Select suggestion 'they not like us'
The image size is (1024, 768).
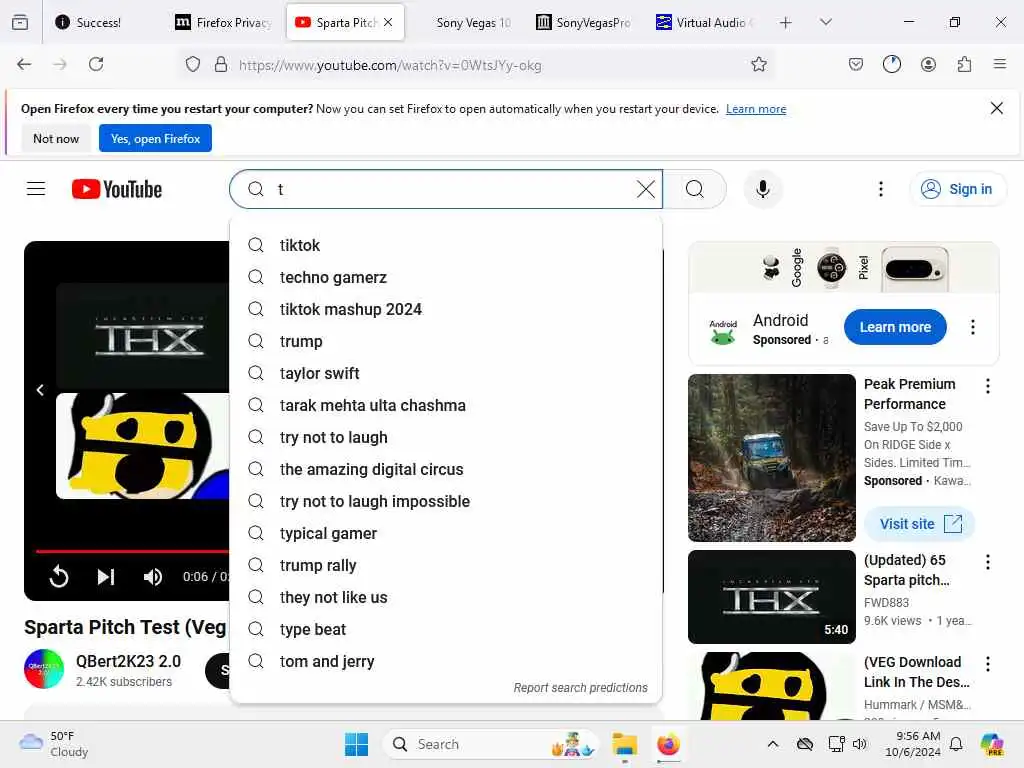tap(446, 598)
